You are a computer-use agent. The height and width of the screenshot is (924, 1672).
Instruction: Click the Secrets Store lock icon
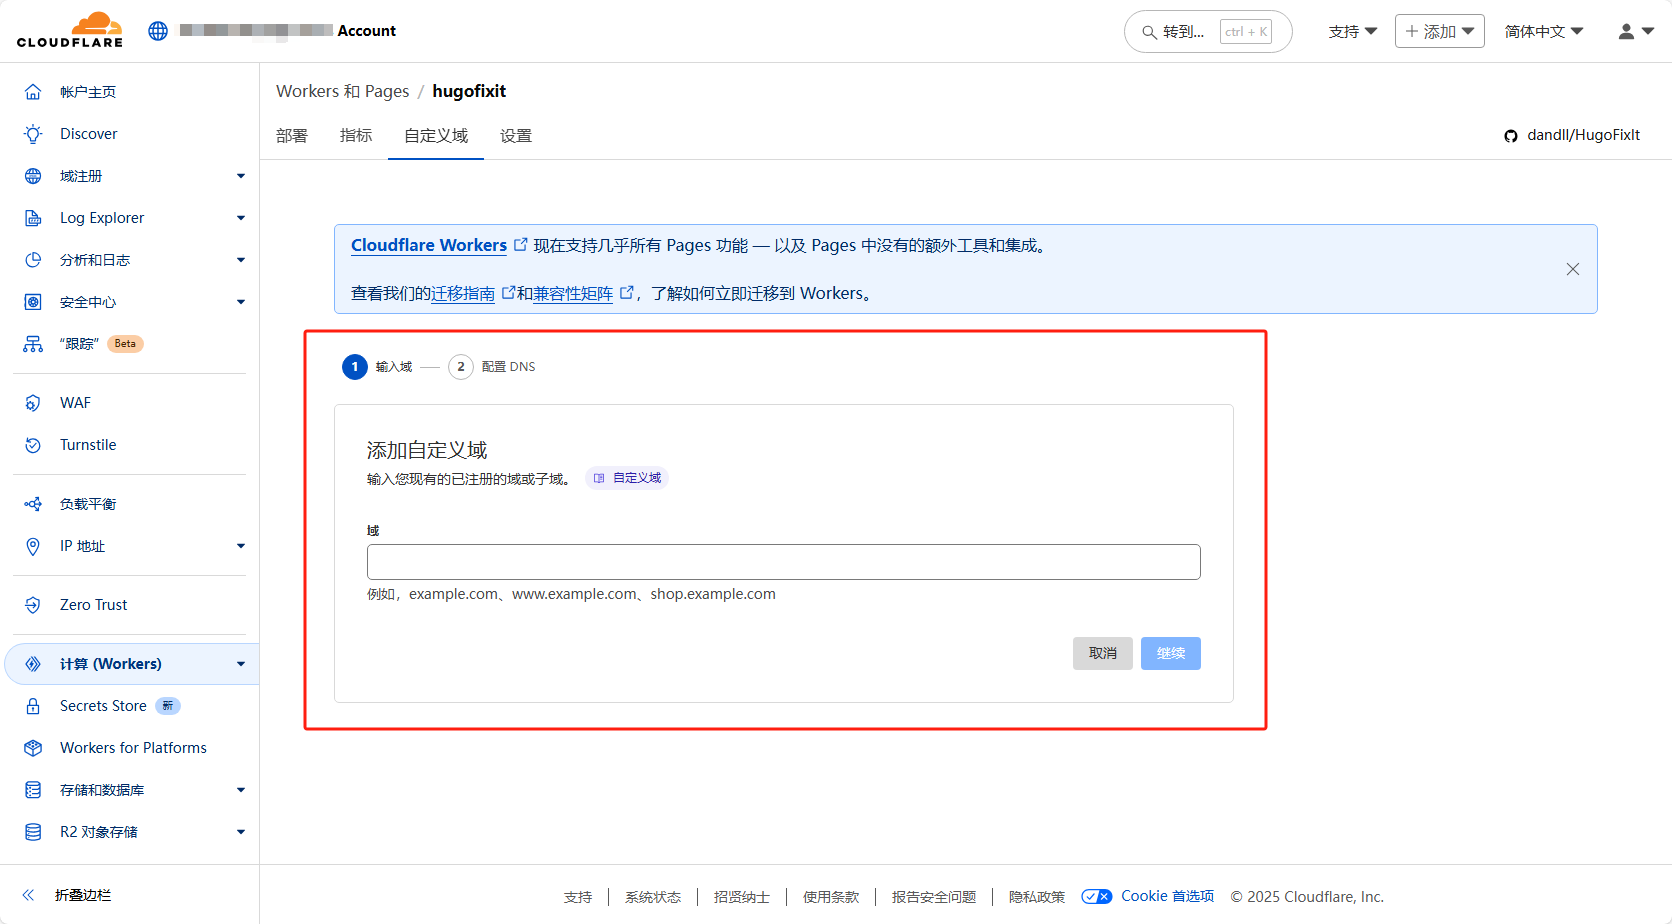(33, 706)
